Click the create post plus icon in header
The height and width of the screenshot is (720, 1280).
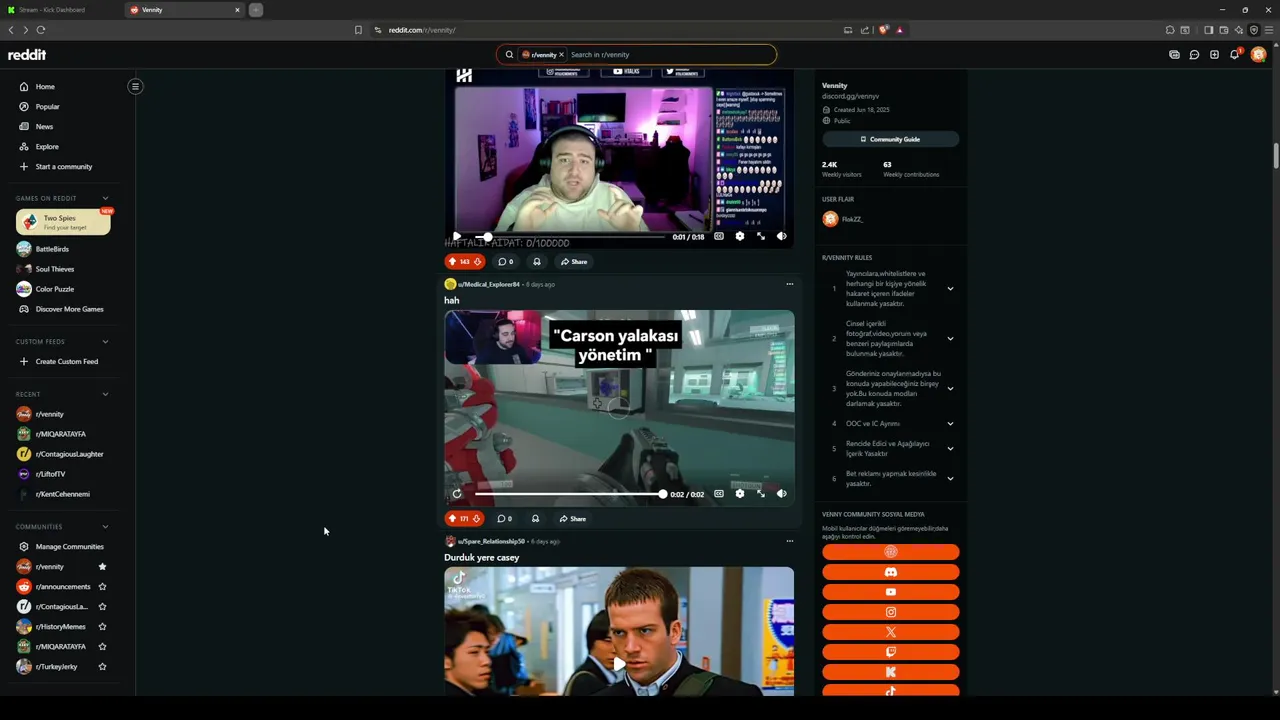click(1214, 55)
